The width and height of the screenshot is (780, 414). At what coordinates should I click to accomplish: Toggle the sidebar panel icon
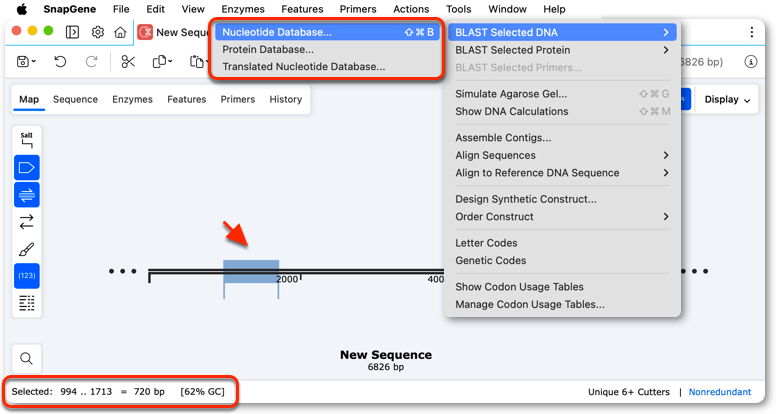click(x=73, y=32)
